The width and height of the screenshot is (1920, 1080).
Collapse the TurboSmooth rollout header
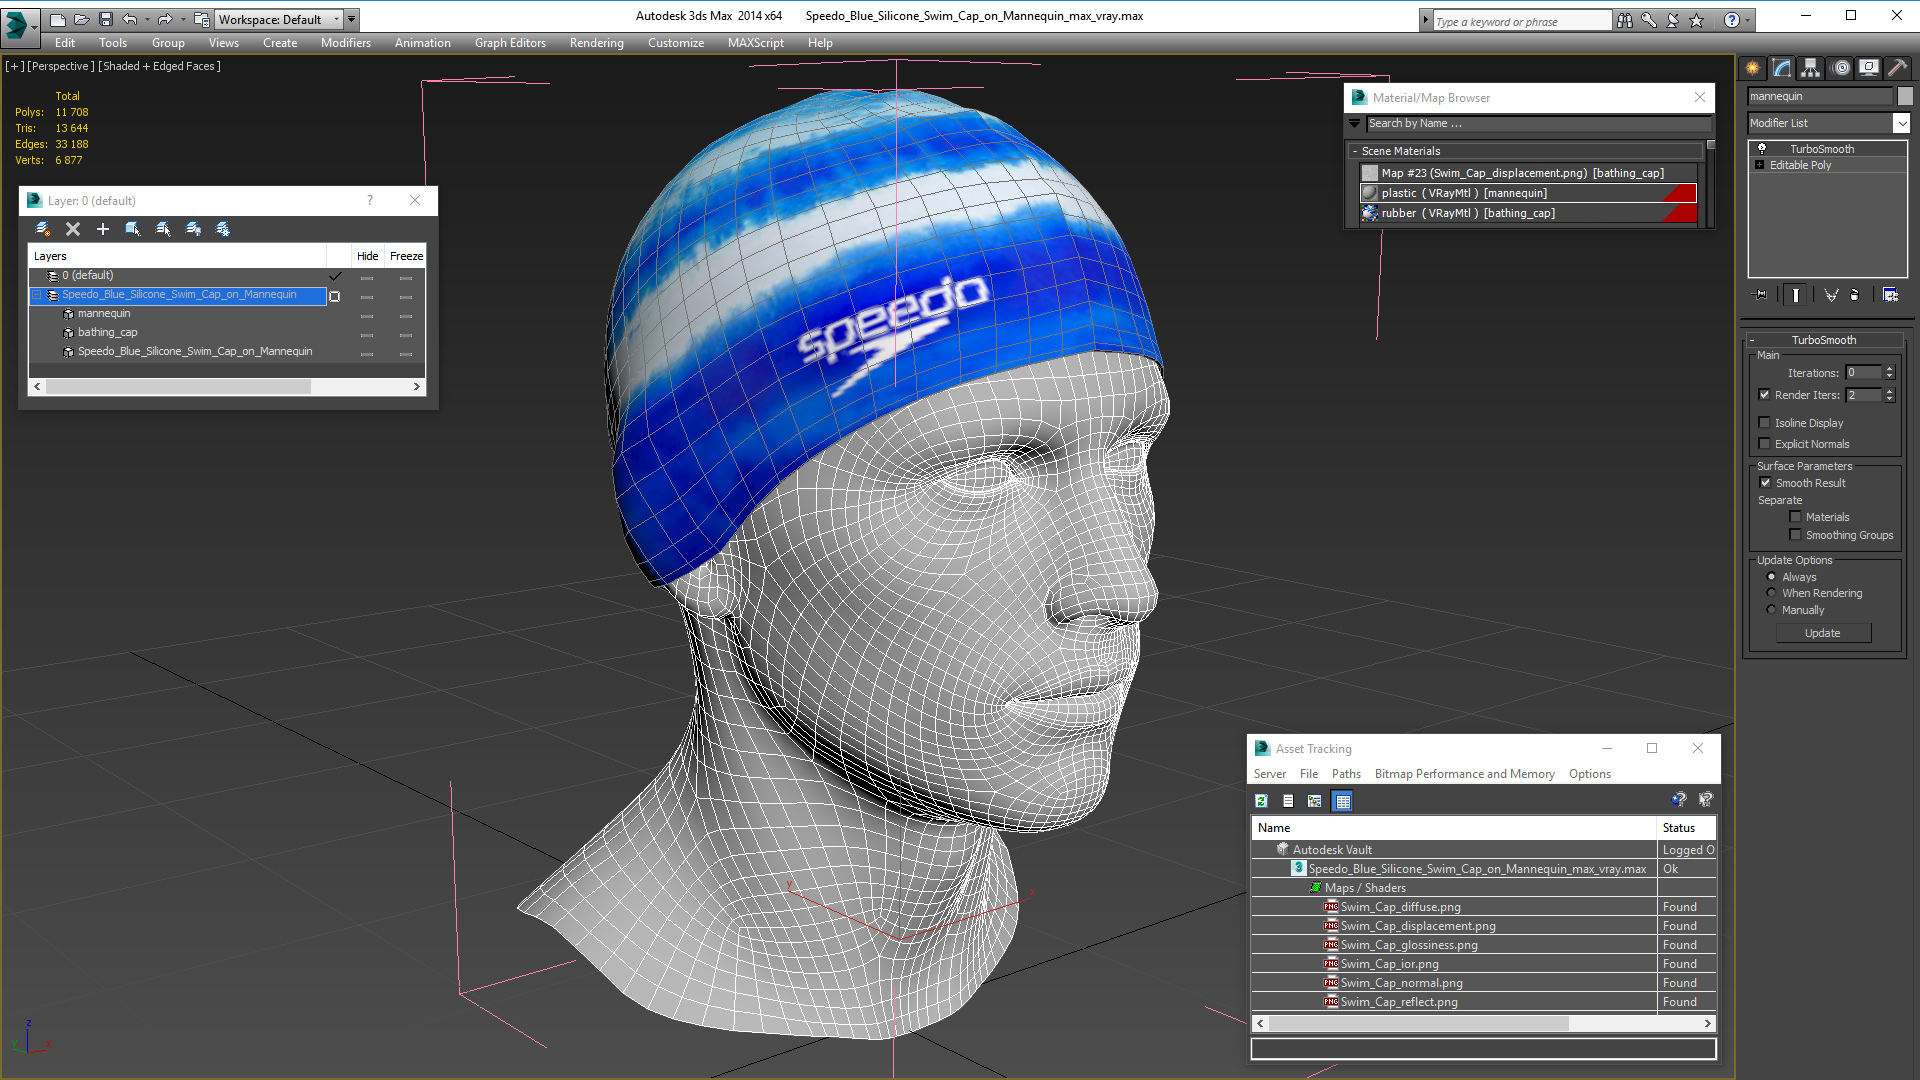coord(1824,340)
